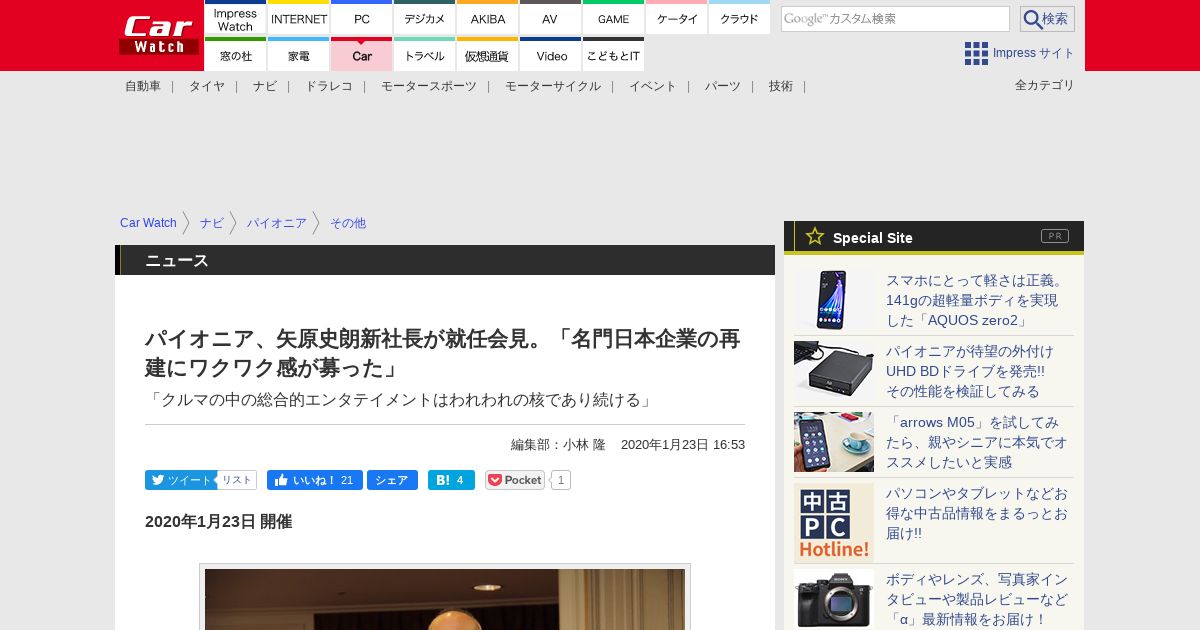1200x630 pixels.
Task: Click Facebook シェア button
Action: click(392, 480)
